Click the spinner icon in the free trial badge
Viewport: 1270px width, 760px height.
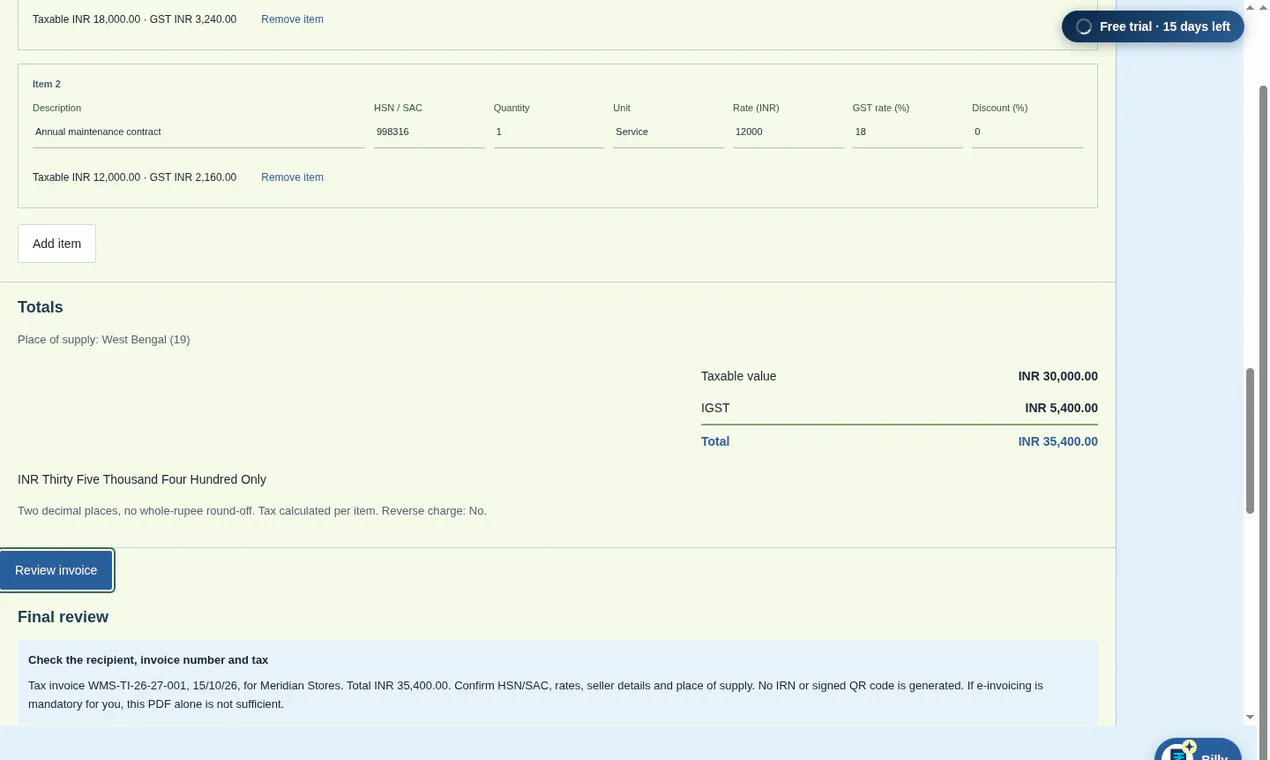[x=1083, y=27]
